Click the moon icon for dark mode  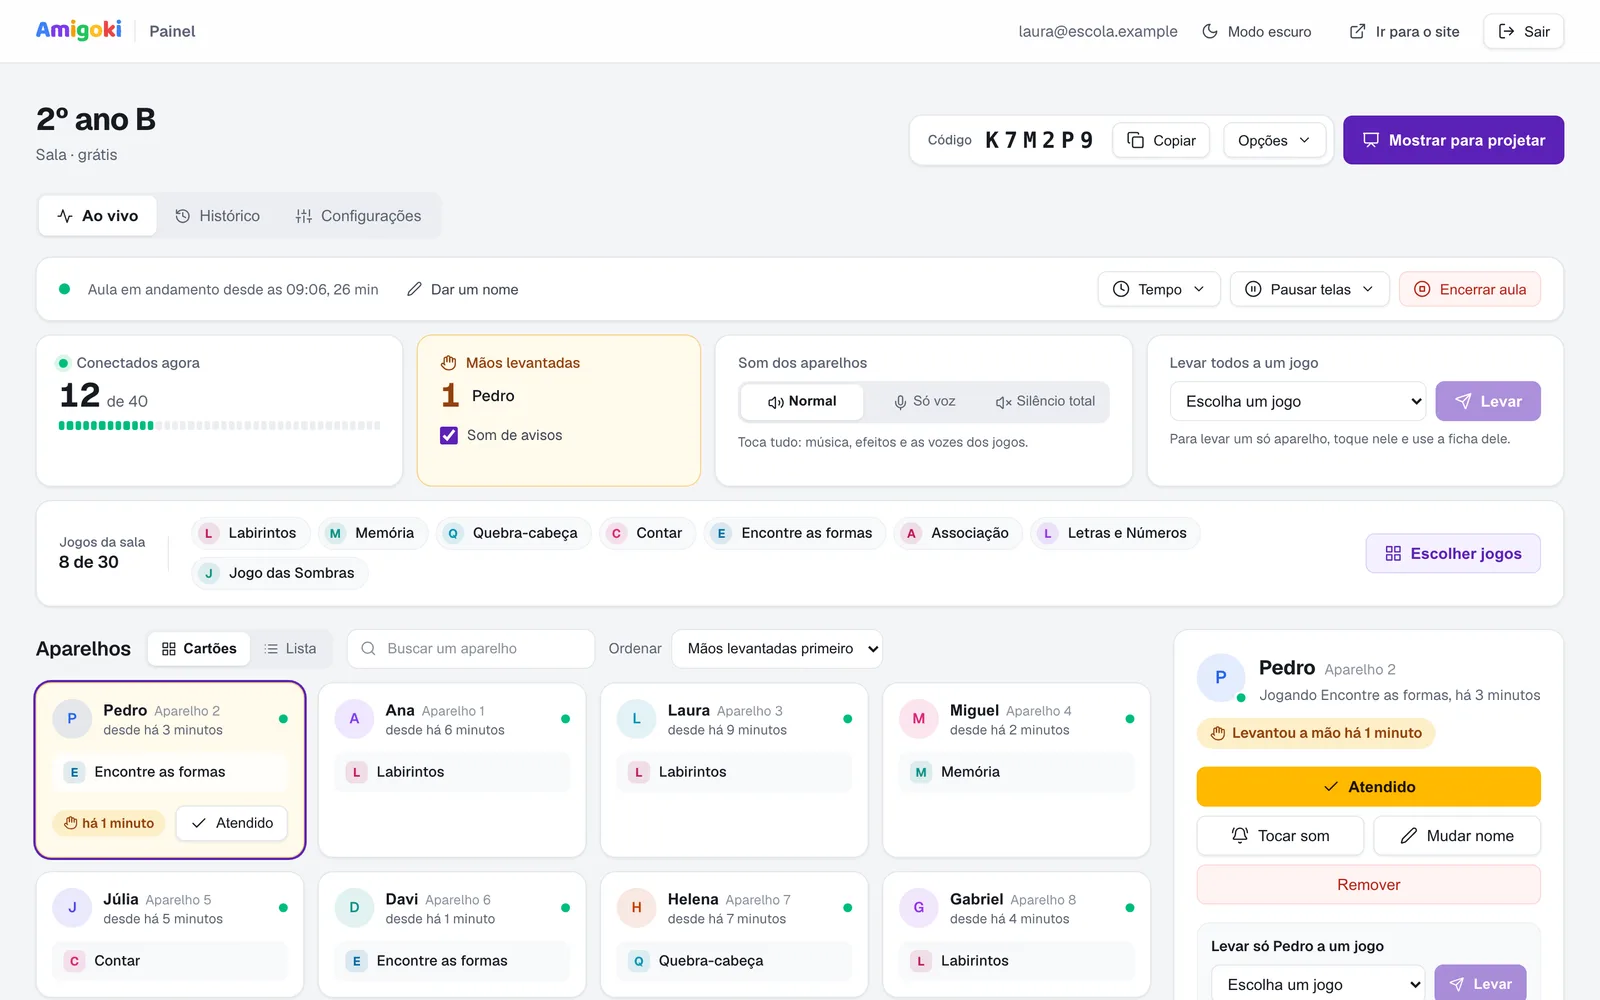(1210, 31)
